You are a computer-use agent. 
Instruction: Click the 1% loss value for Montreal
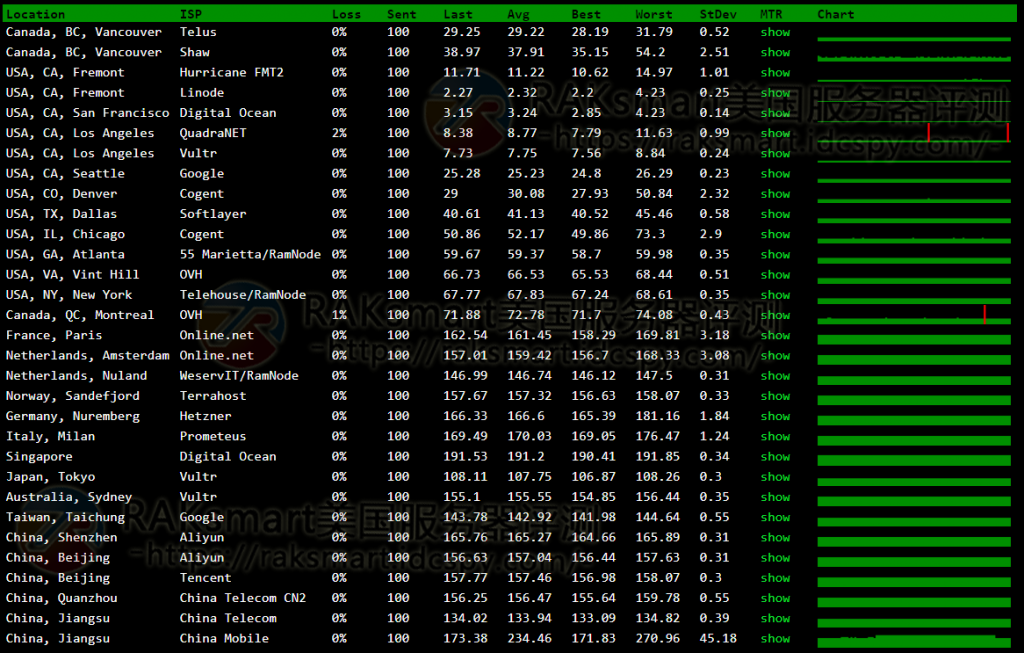[x=339, y=315]
